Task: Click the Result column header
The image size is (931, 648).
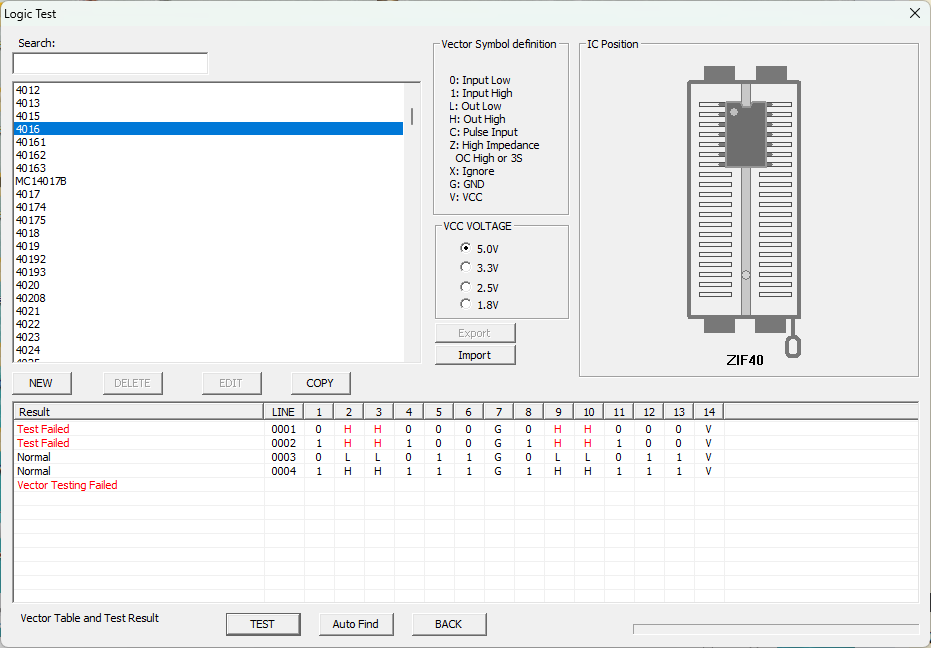Action: tap(35, 411)
